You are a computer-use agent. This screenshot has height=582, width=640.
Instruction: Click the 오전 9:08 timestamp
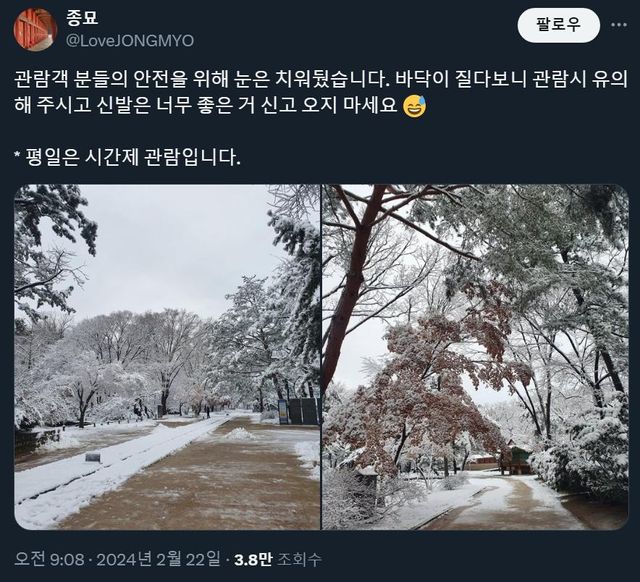(x=49, y=559)
